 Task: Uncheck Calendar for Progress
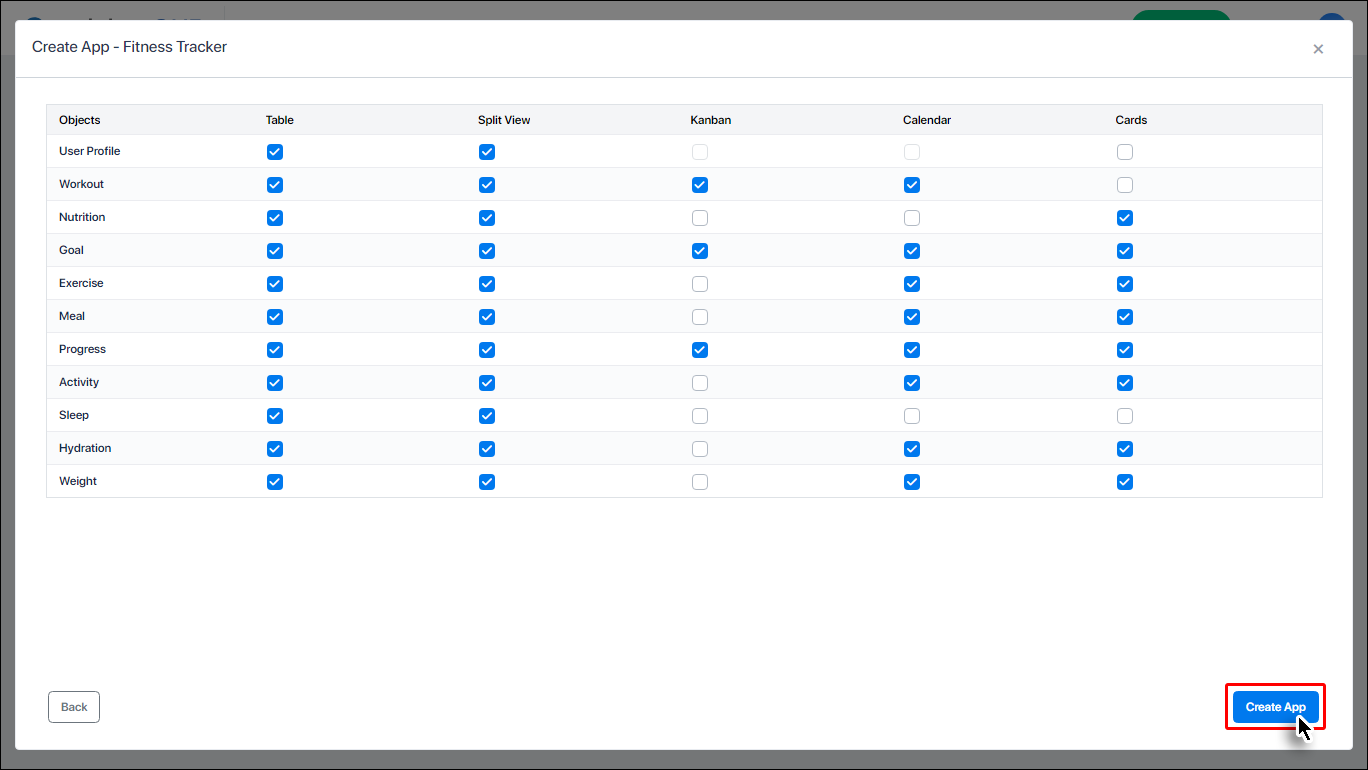coord(912,350)
